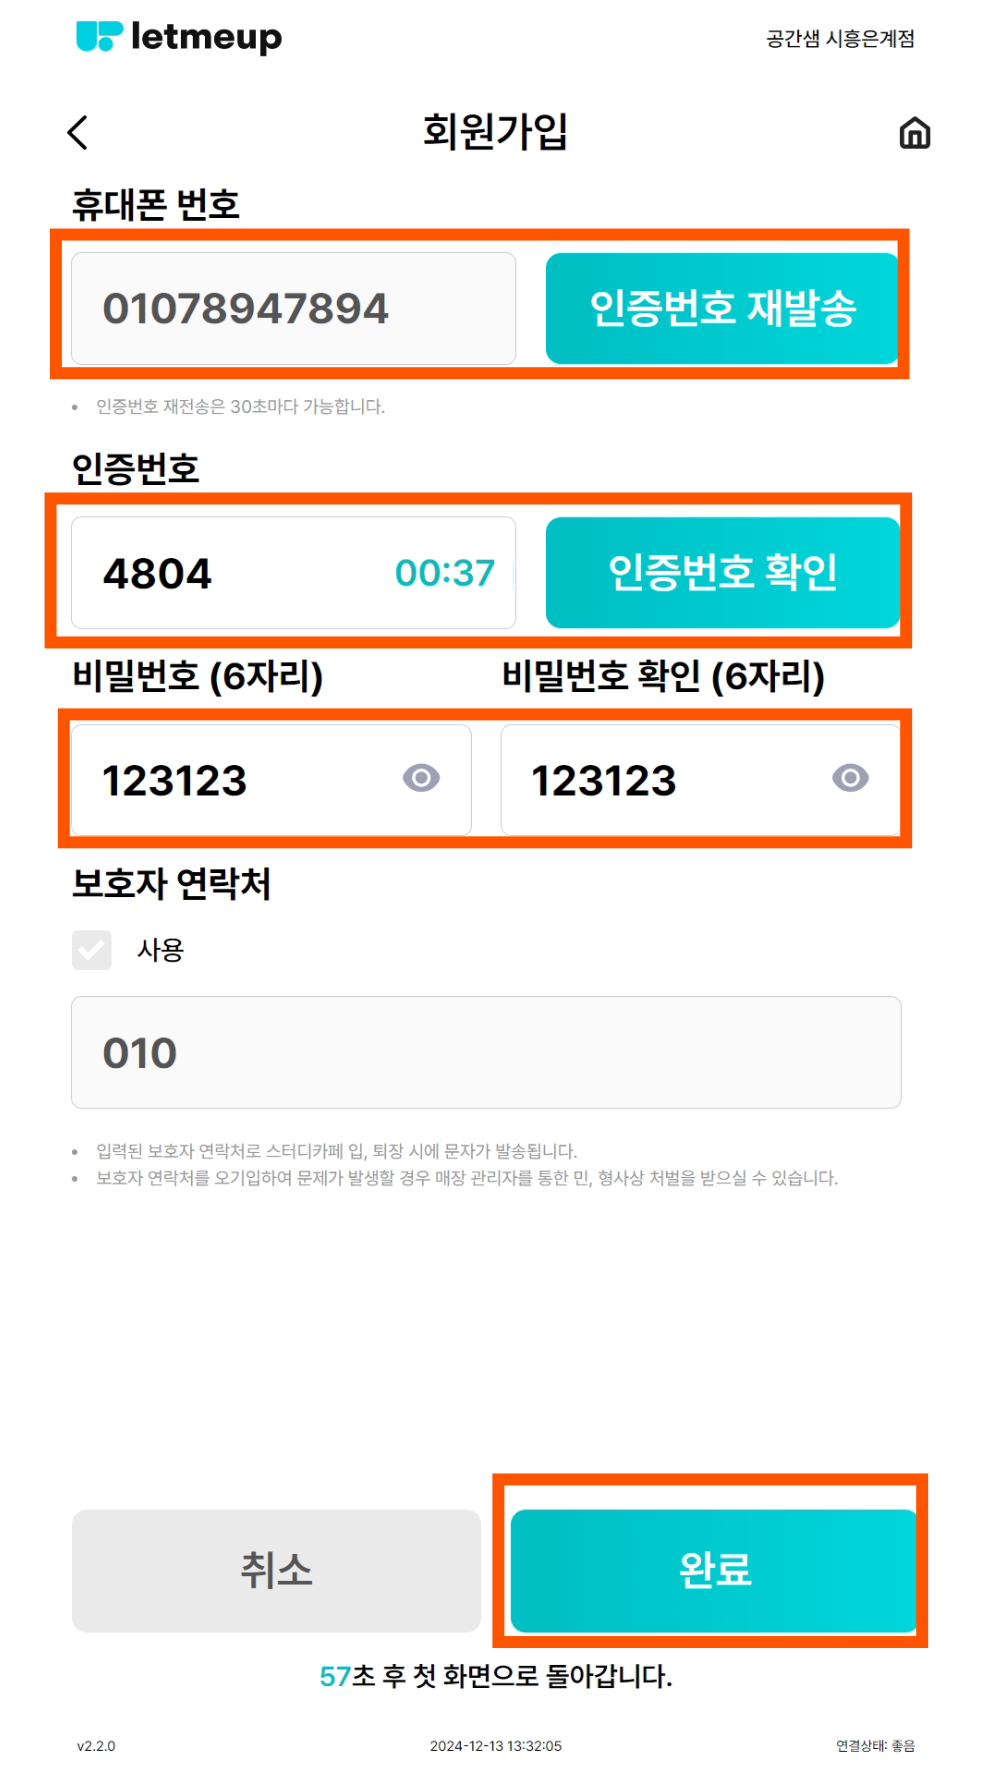Screen dimensions: 987x1770
Task: Reveal the password confirmation via its eye icon
Action: pos(850,778)
